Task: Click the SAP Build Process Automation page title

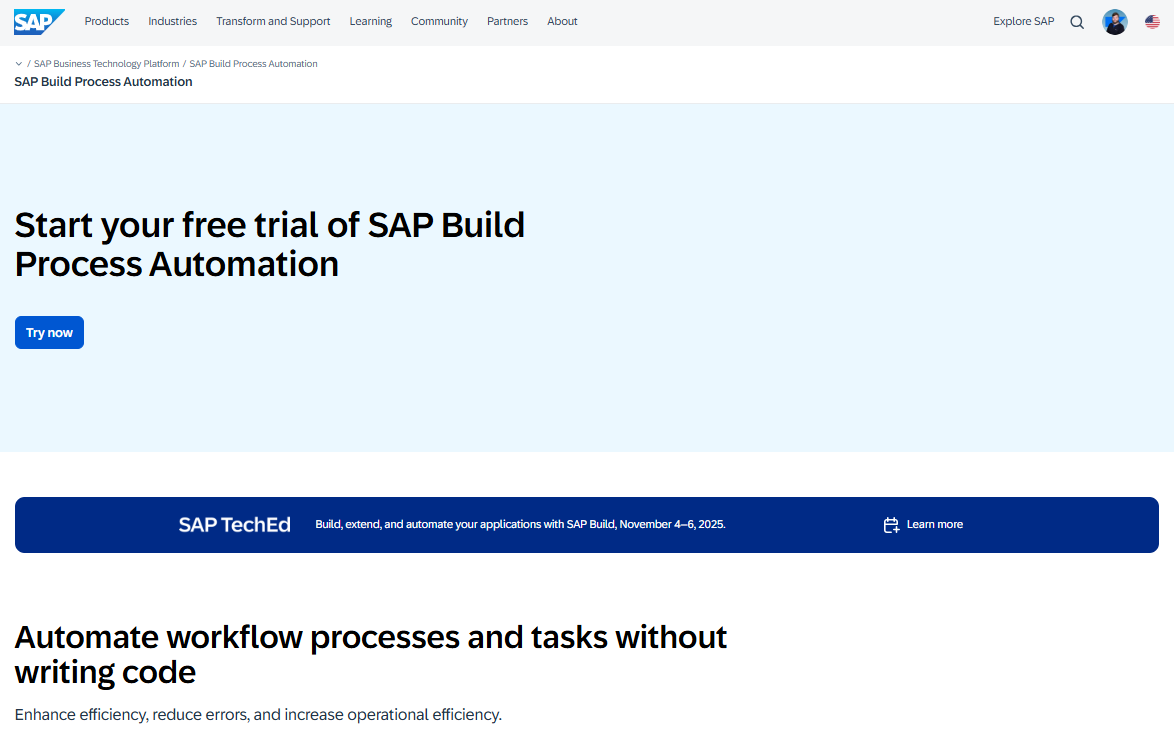Action: (103, 82)
